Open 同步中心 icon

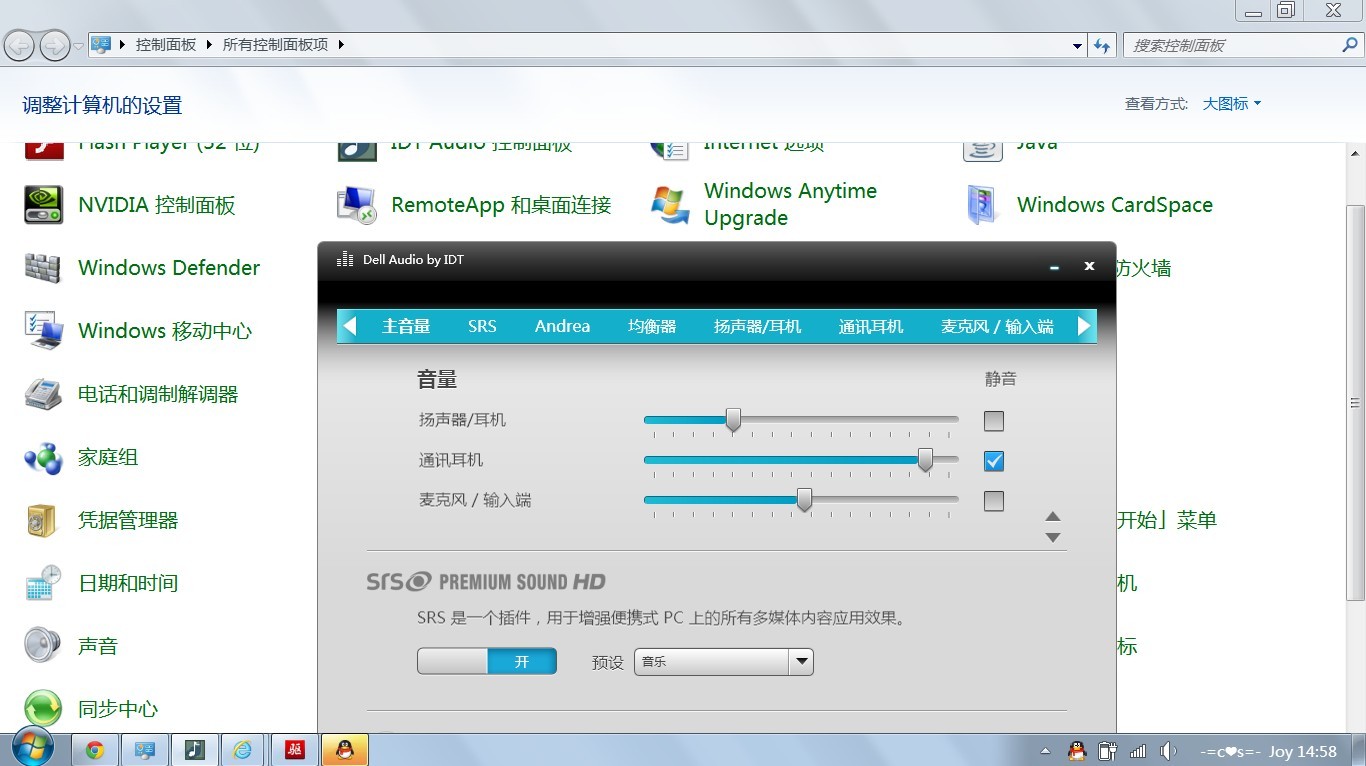coord(44,709)
